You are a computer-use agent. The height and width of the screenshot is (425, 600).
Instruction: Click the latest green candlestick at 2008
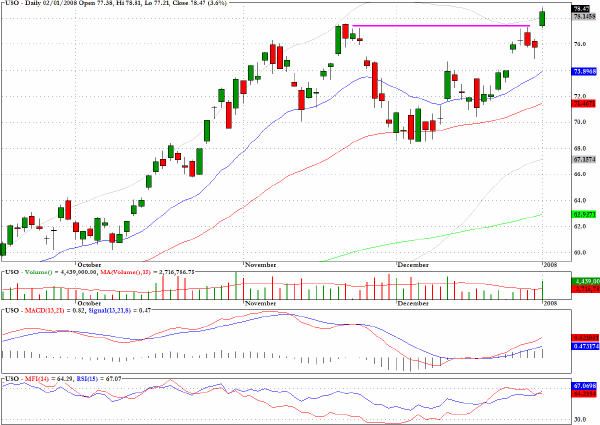[542, 19]
